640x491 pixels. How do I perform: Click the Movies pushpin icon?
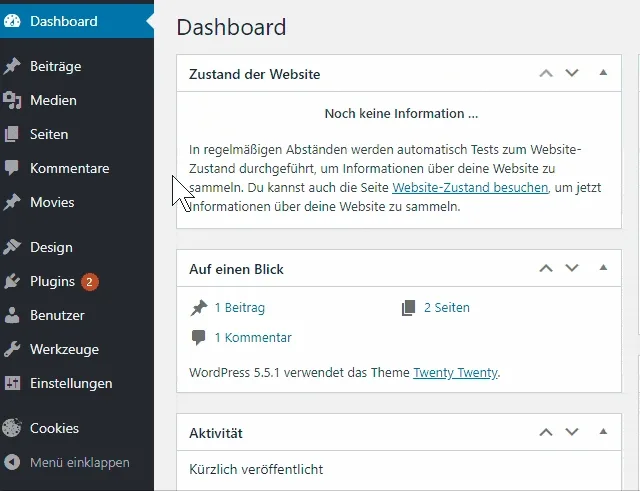tap(12, 202)
